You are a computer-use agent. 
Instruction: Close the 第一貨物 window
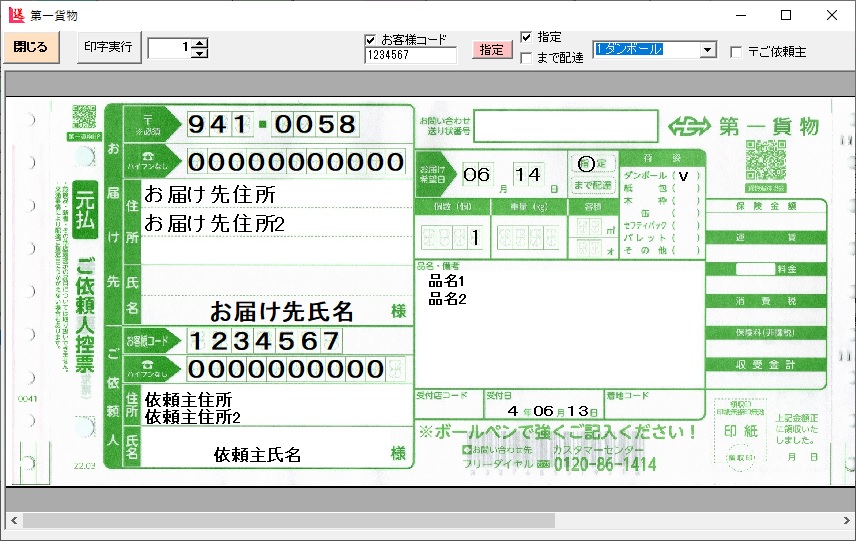point(831,15)
